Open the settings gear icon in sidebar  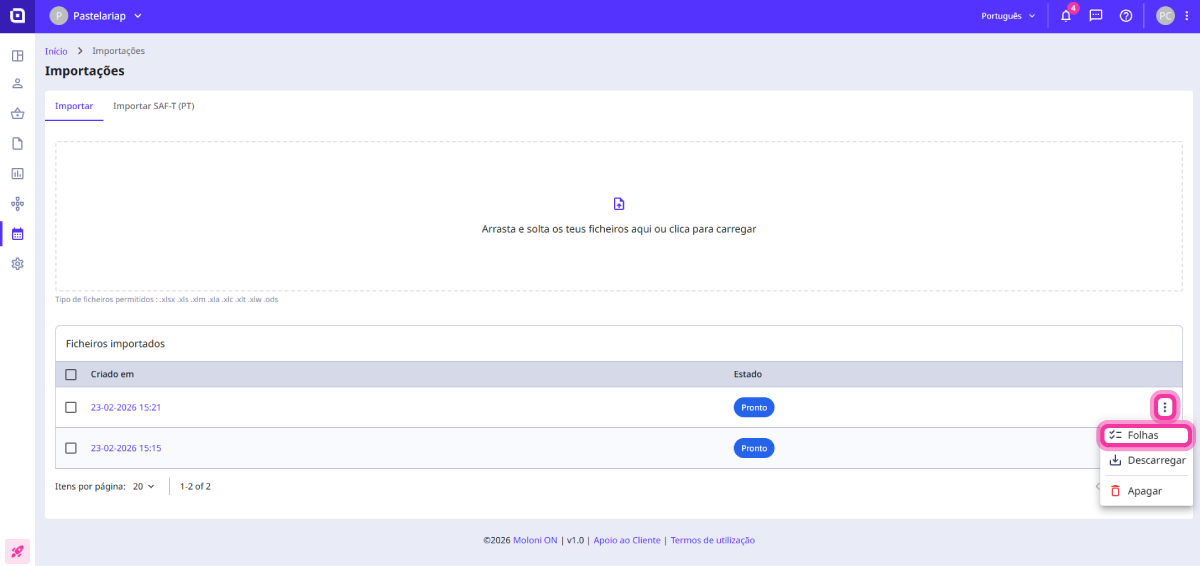17,264
